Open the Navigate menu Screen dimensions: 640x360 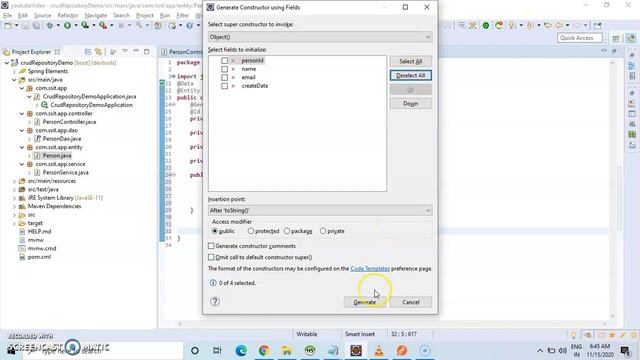[x=96, y=15]
